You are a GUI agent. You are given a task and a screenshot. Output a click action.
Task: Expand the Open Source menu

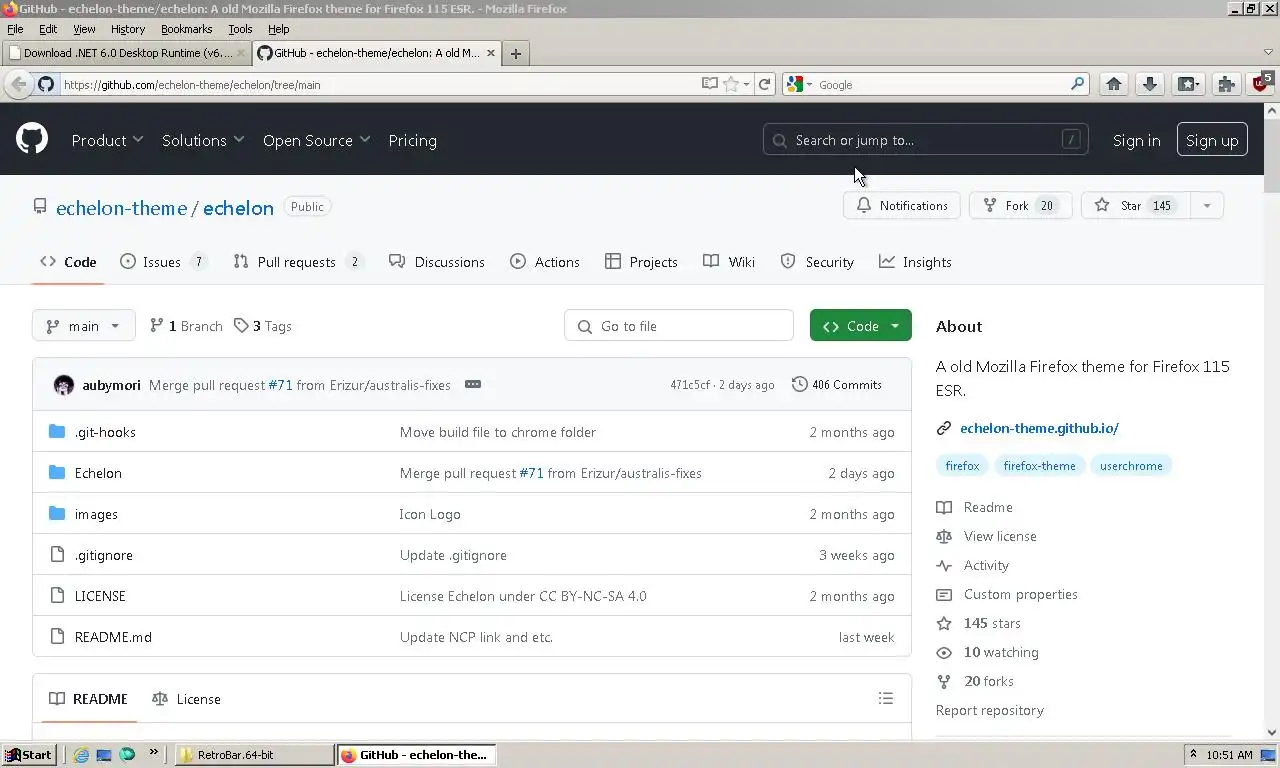tap(316, 140)
